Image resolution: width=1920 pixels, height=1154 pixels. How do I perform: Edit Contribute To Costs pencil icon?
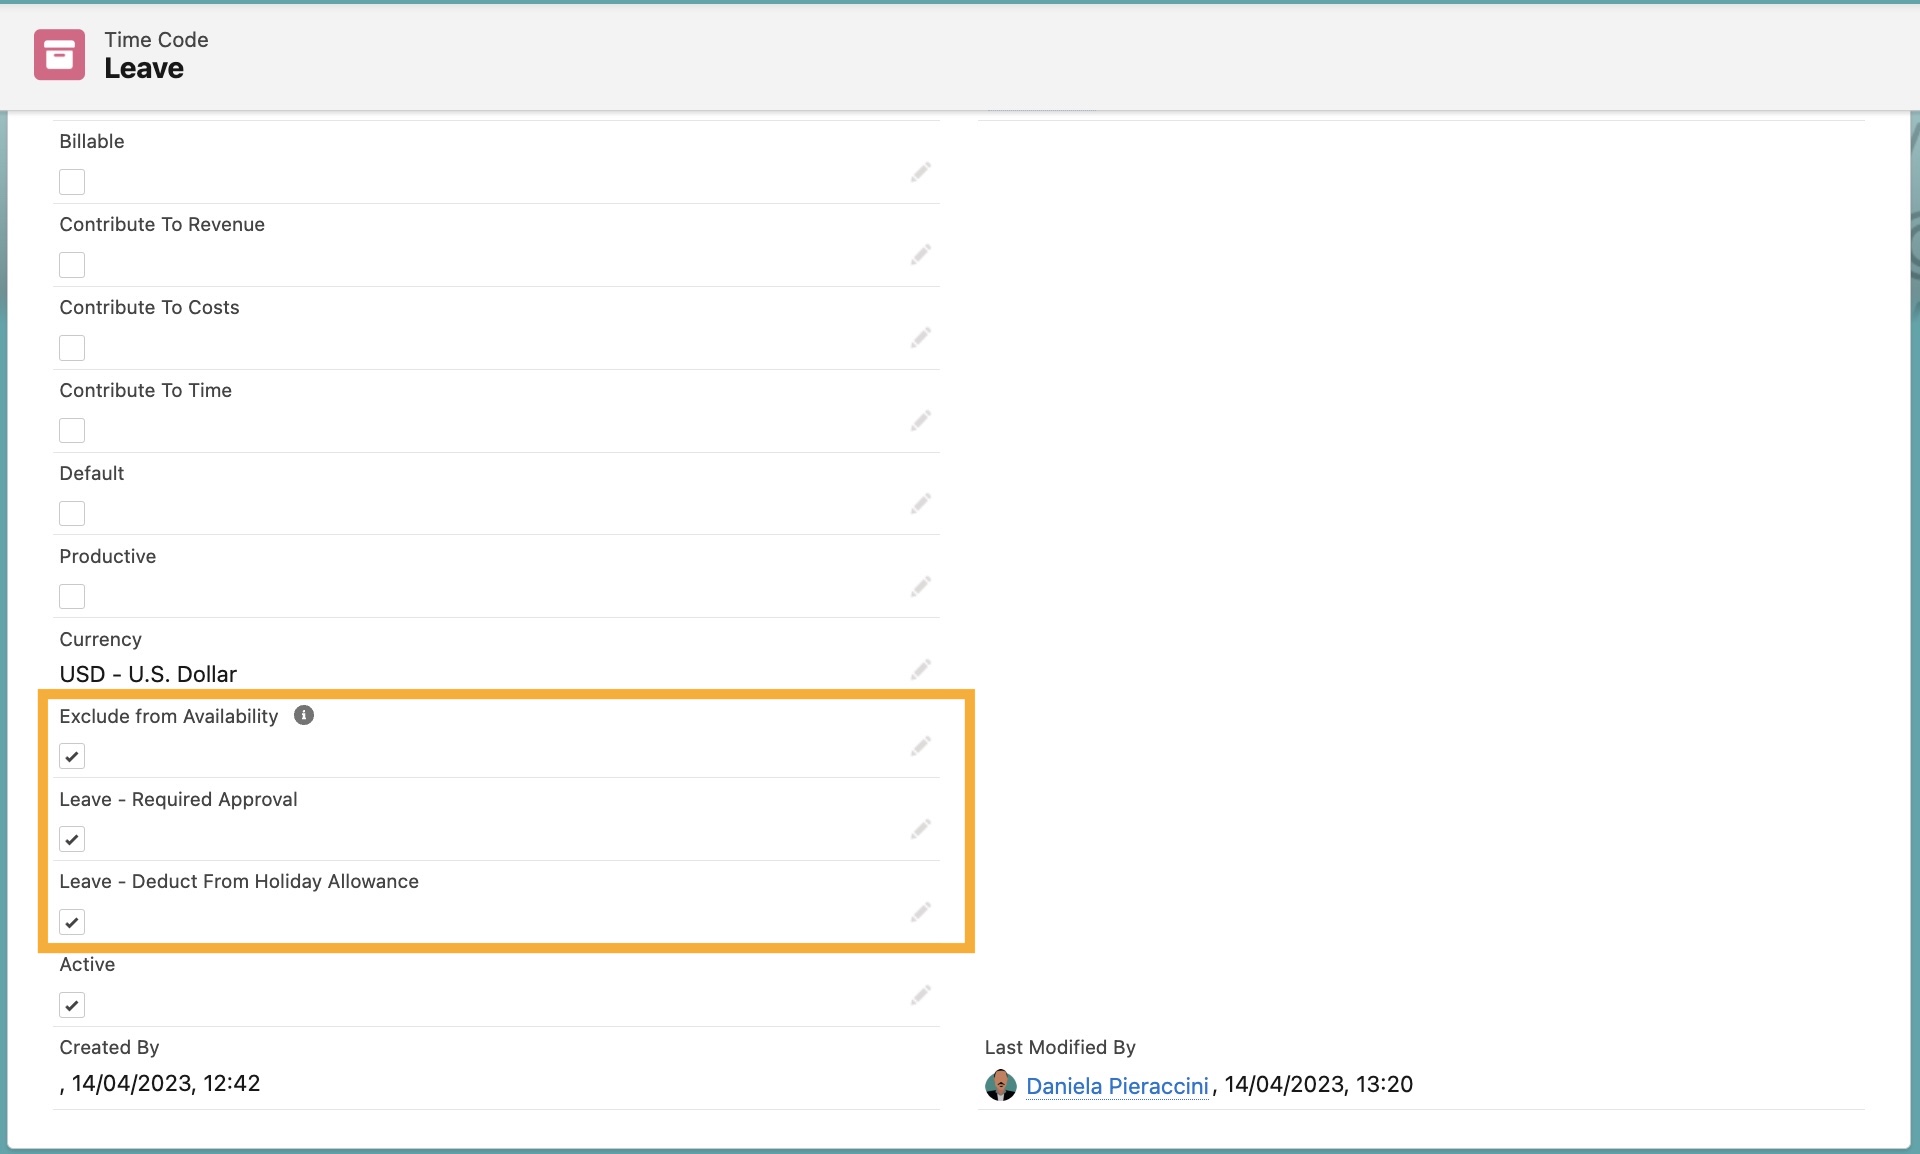click(x=921, y=338)
